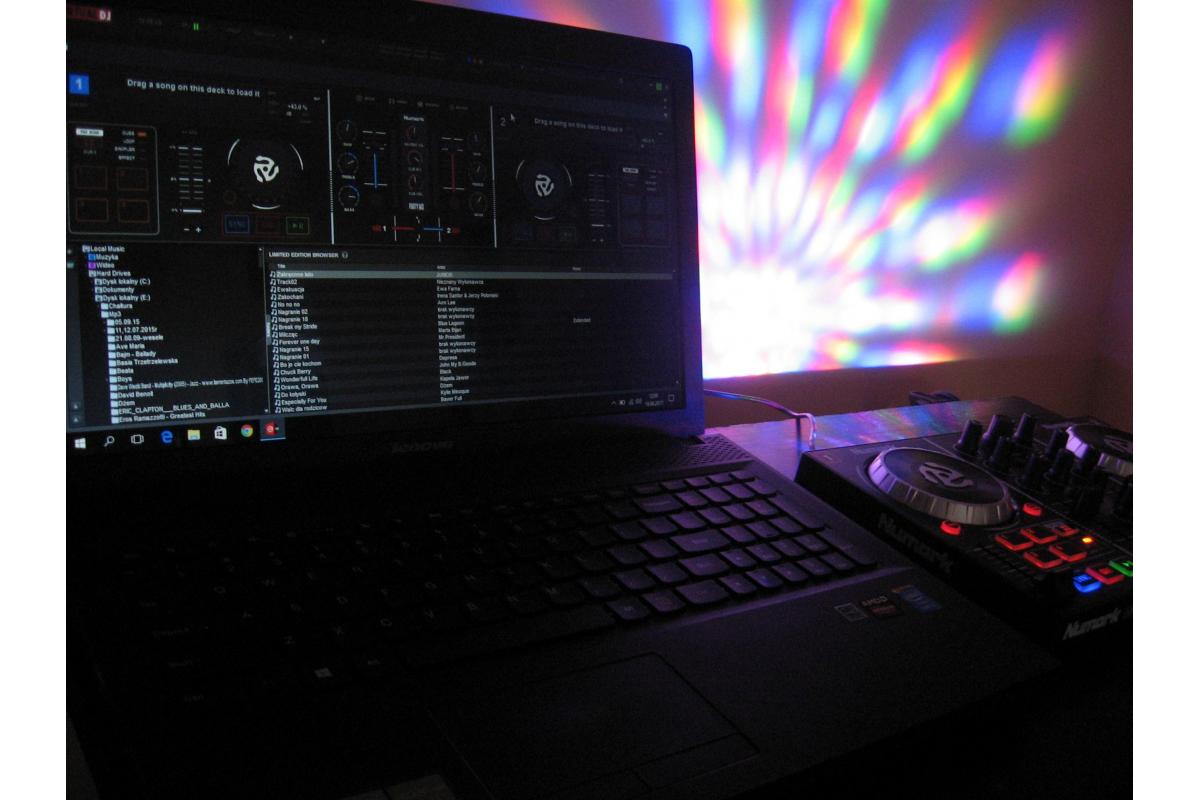The width and height of the screenshot is (1200, 800).
Task: Sort the track list by the Title column
Action: [281, 266]
